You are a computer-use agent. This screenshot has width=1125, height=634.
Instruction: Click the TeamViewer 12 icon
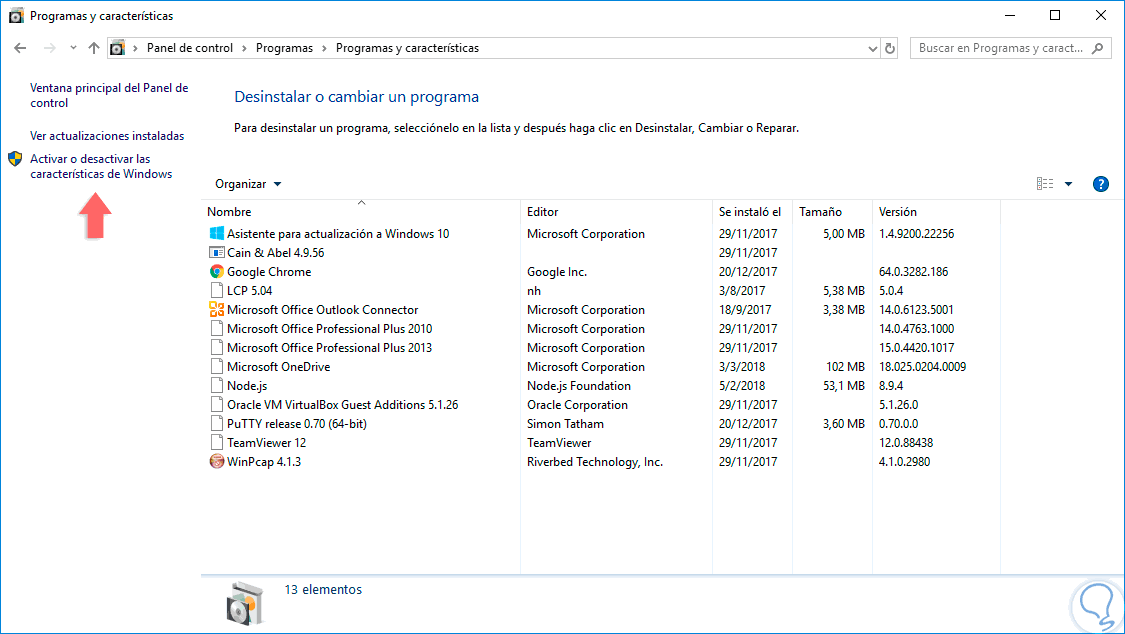pos(217,443)
